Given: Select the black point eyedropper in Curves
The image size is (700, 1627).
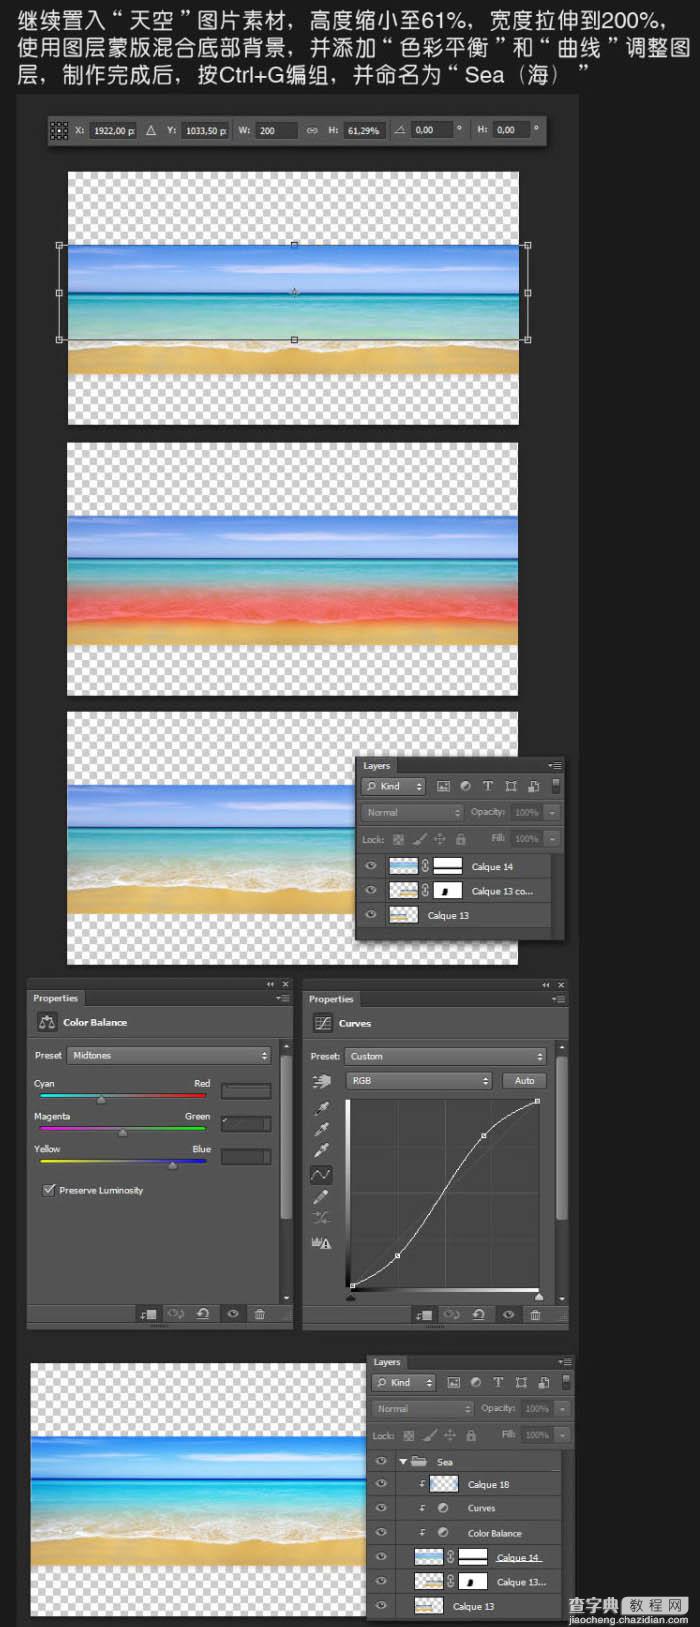Looking at the screenshot, I should point(321,1108).
